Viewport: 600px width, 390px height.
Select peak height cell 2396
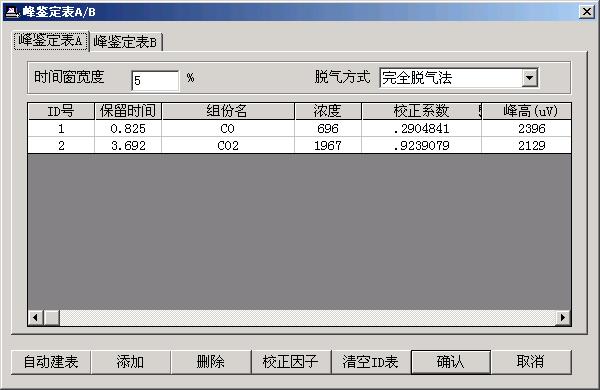pyautogui.click(x=527, y=129)
